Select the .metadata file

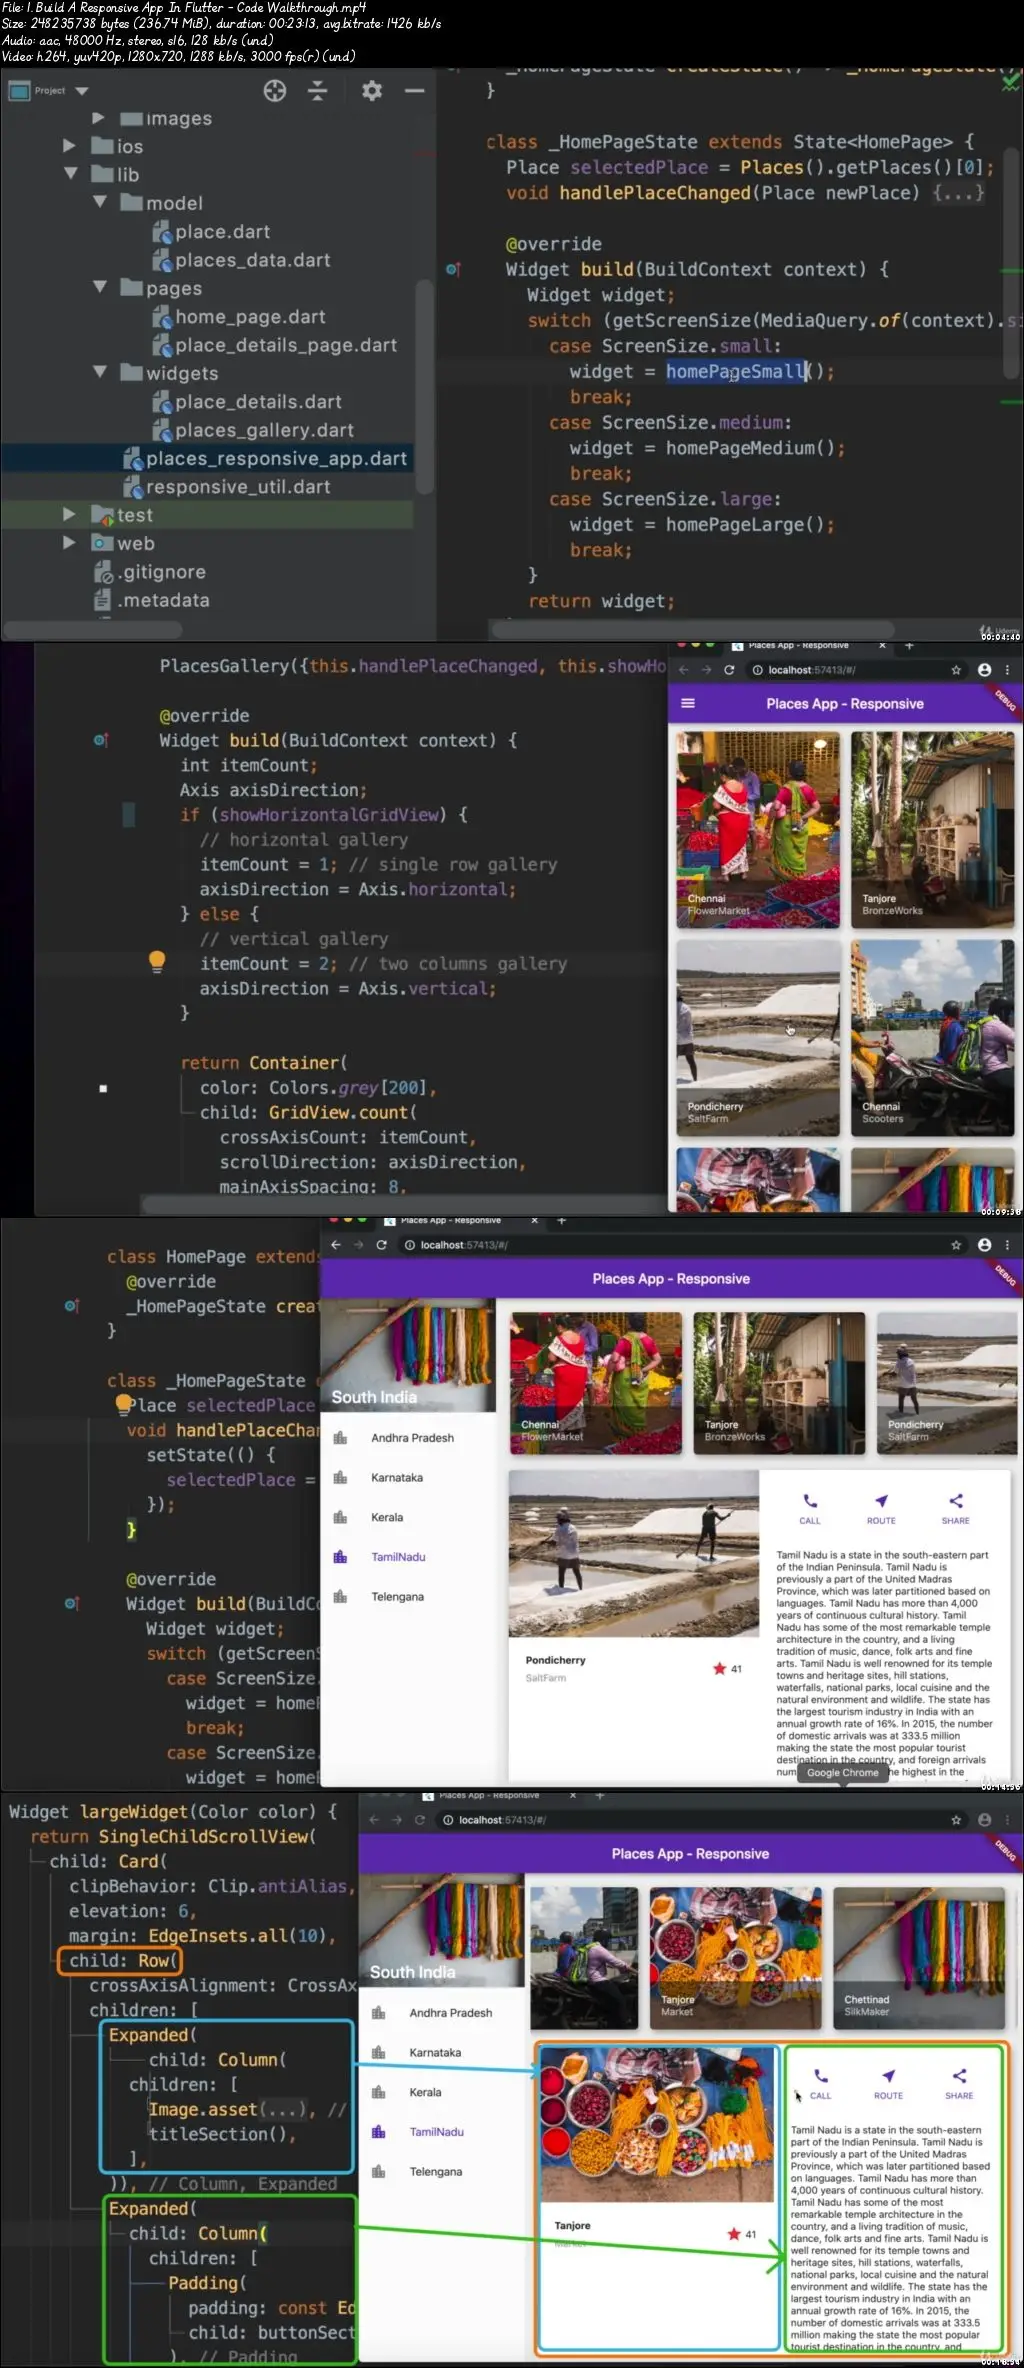(x=152, y=600)
